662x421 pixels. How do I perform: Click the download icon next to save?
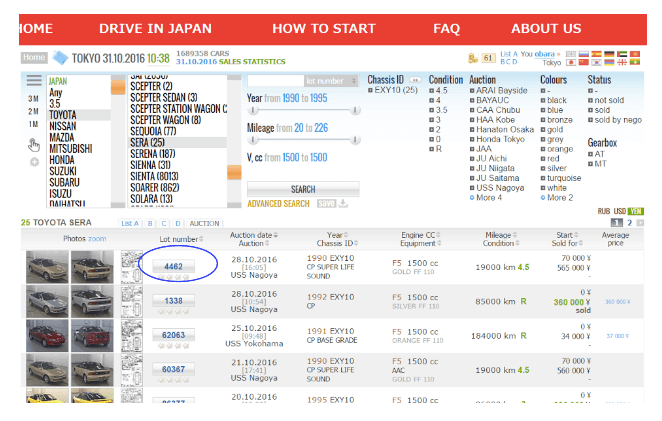point(343,204)
